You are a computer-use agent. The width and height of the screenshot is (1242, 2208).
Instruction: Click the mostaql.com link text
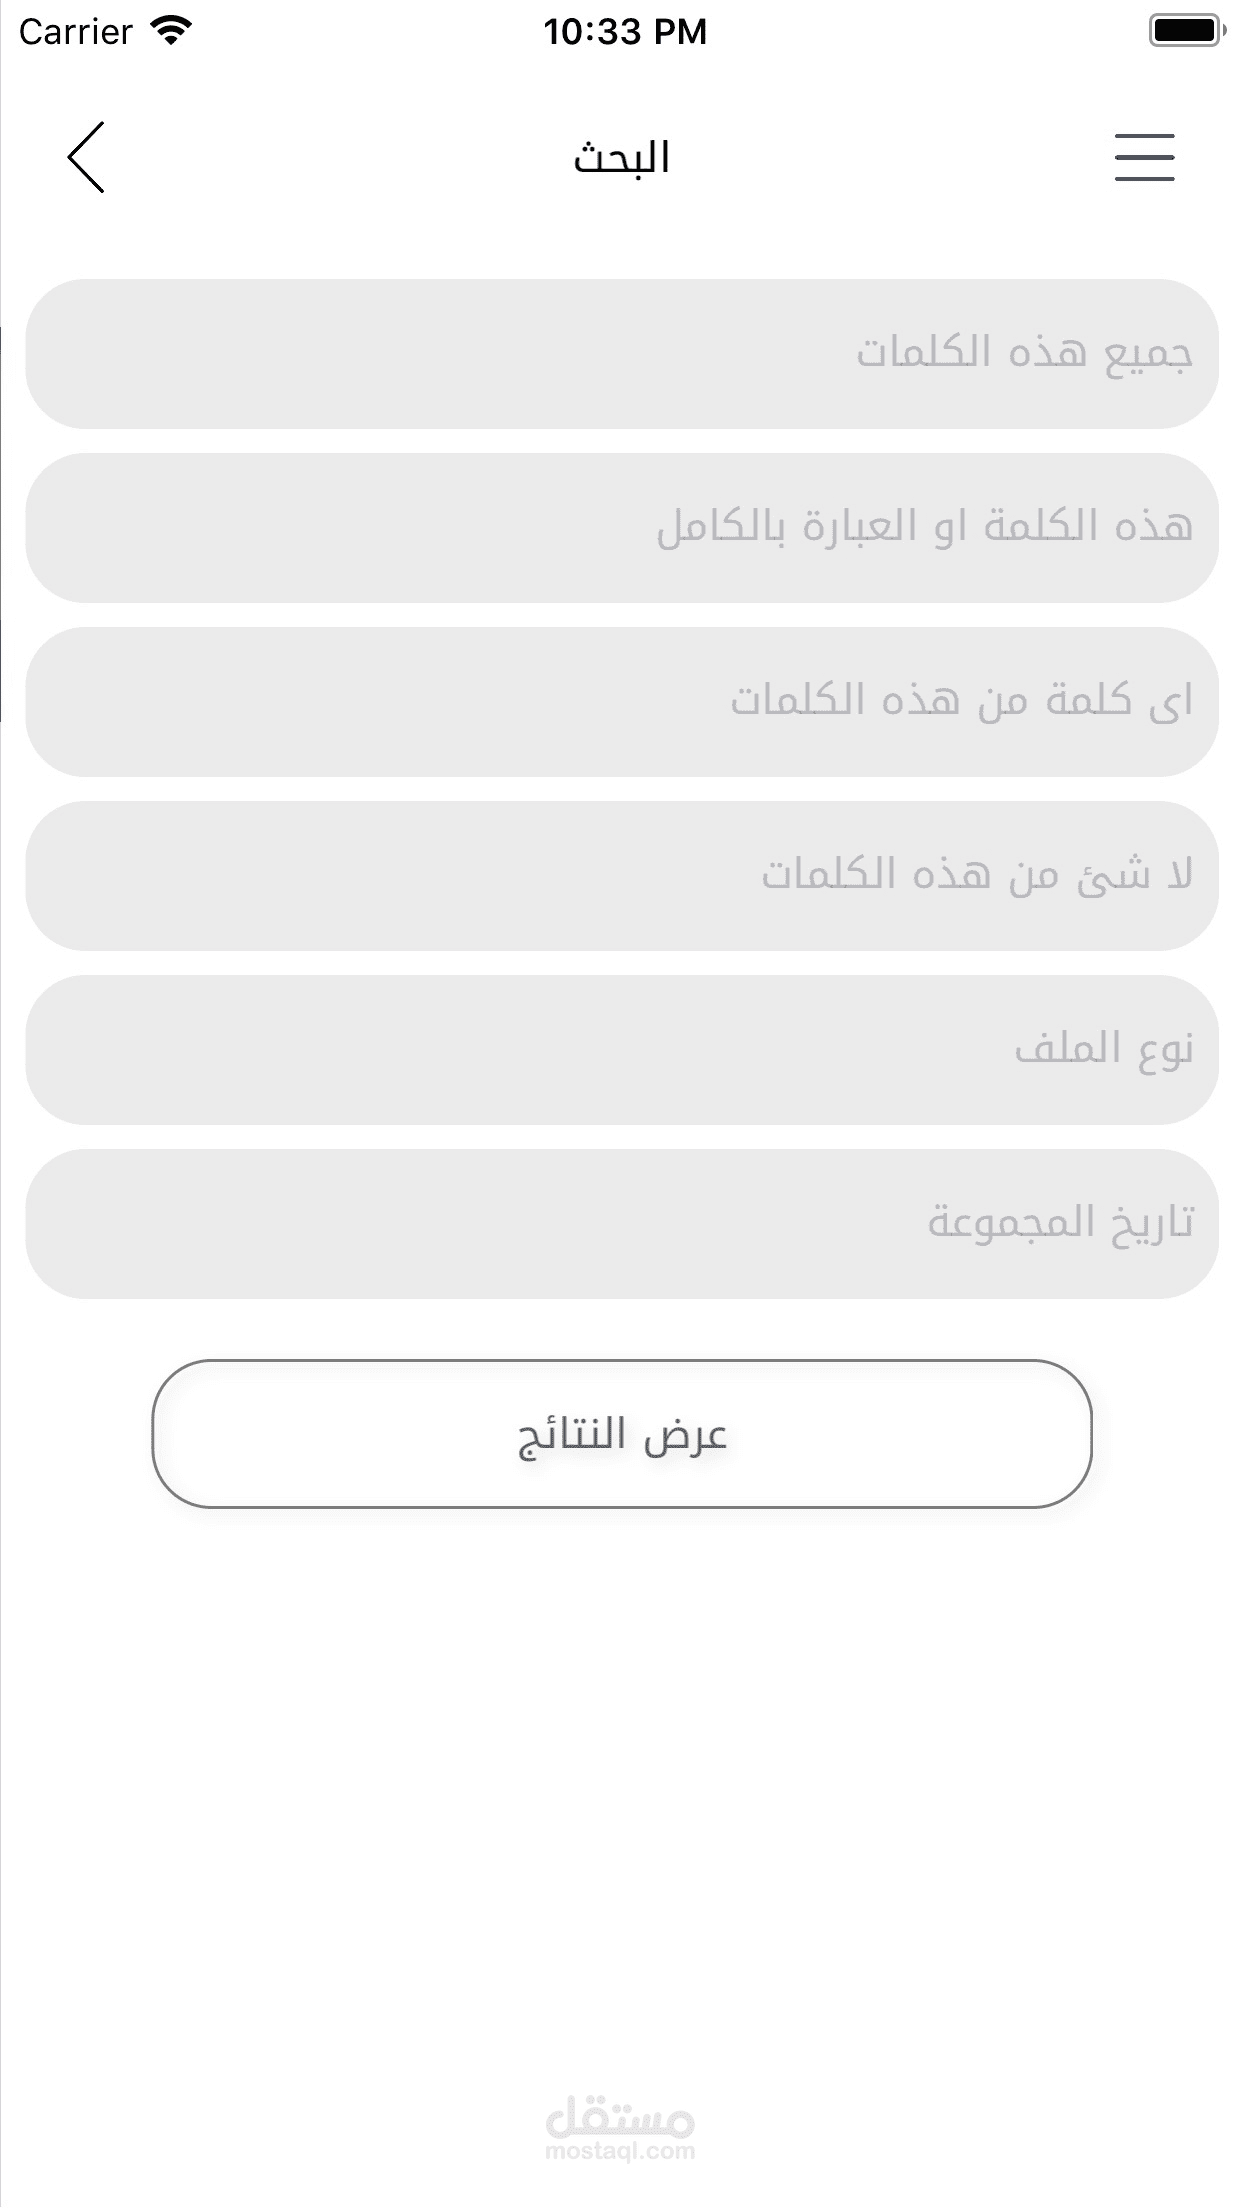tap(620, 2152)
